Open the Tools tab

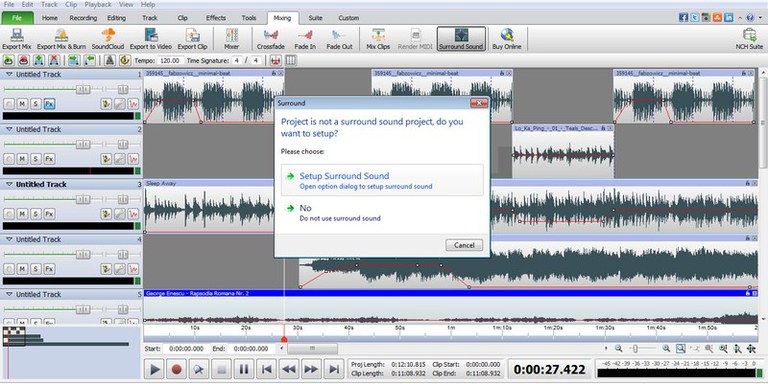coord(249,18)
